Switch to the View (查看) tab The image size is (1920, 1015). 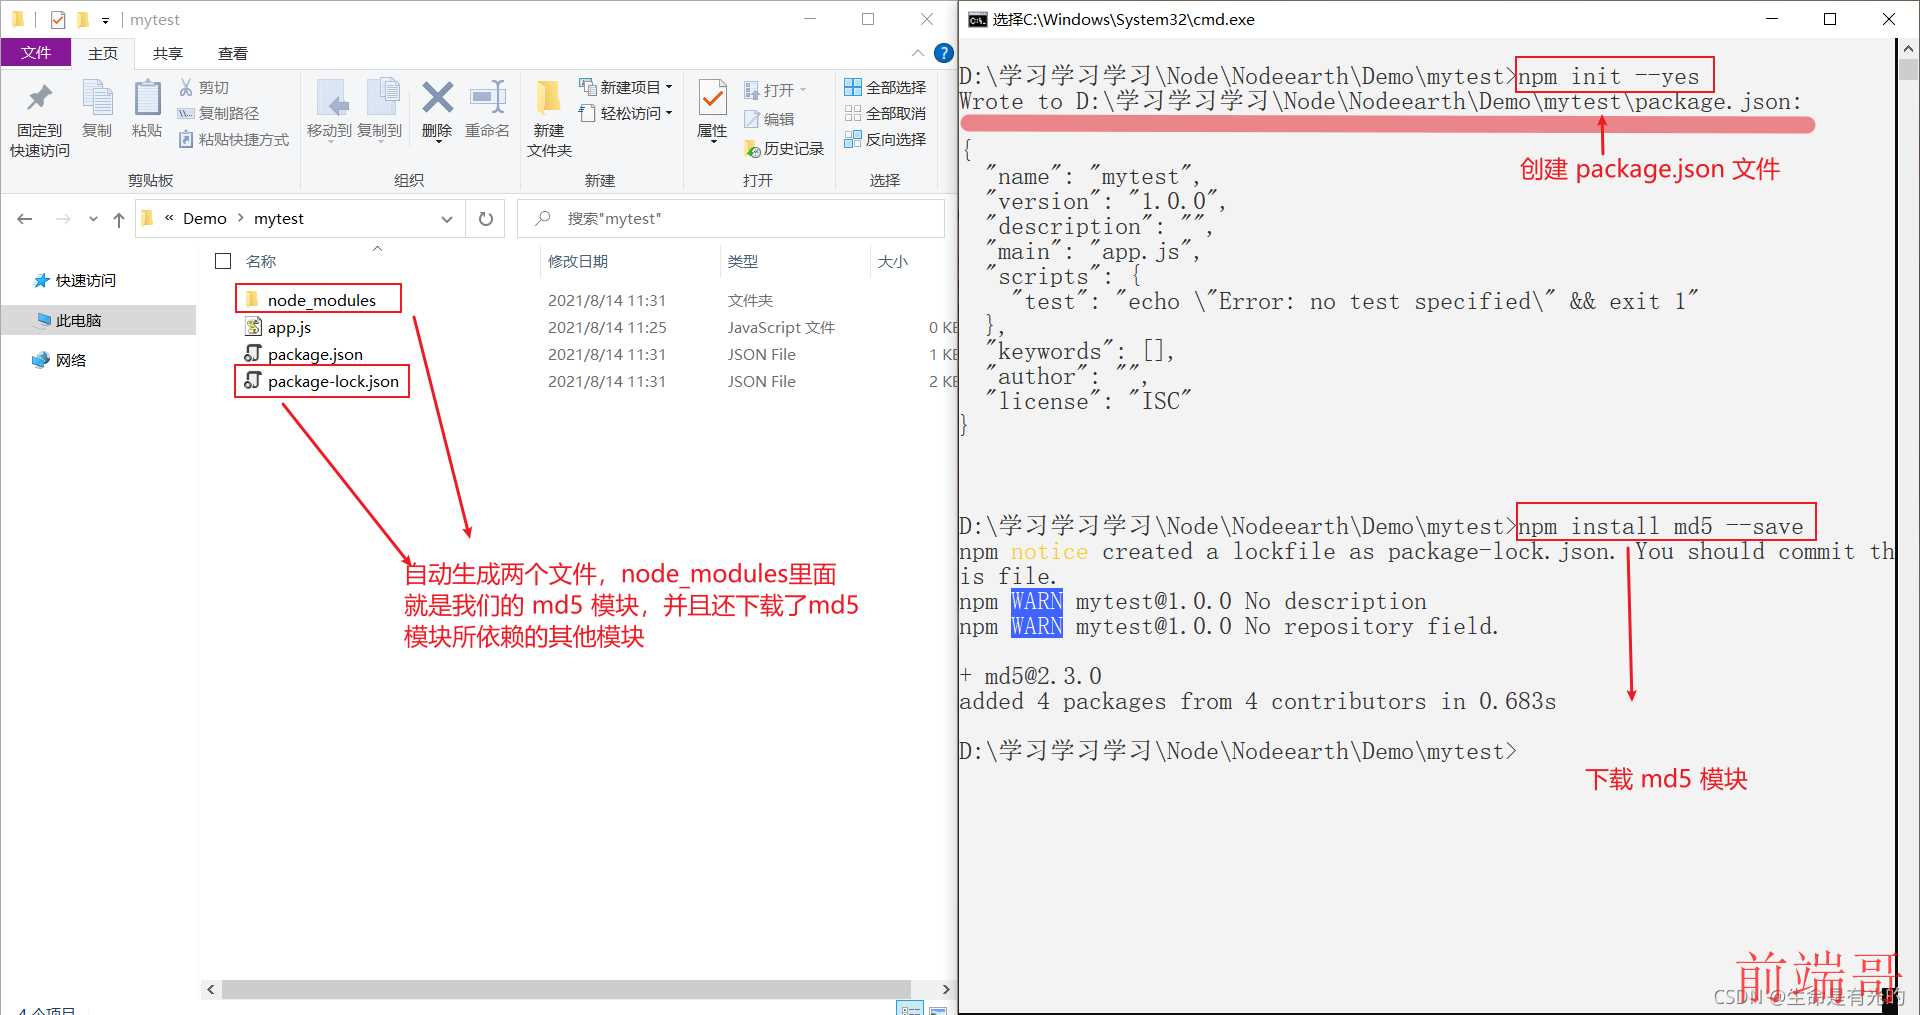(233, 53)
